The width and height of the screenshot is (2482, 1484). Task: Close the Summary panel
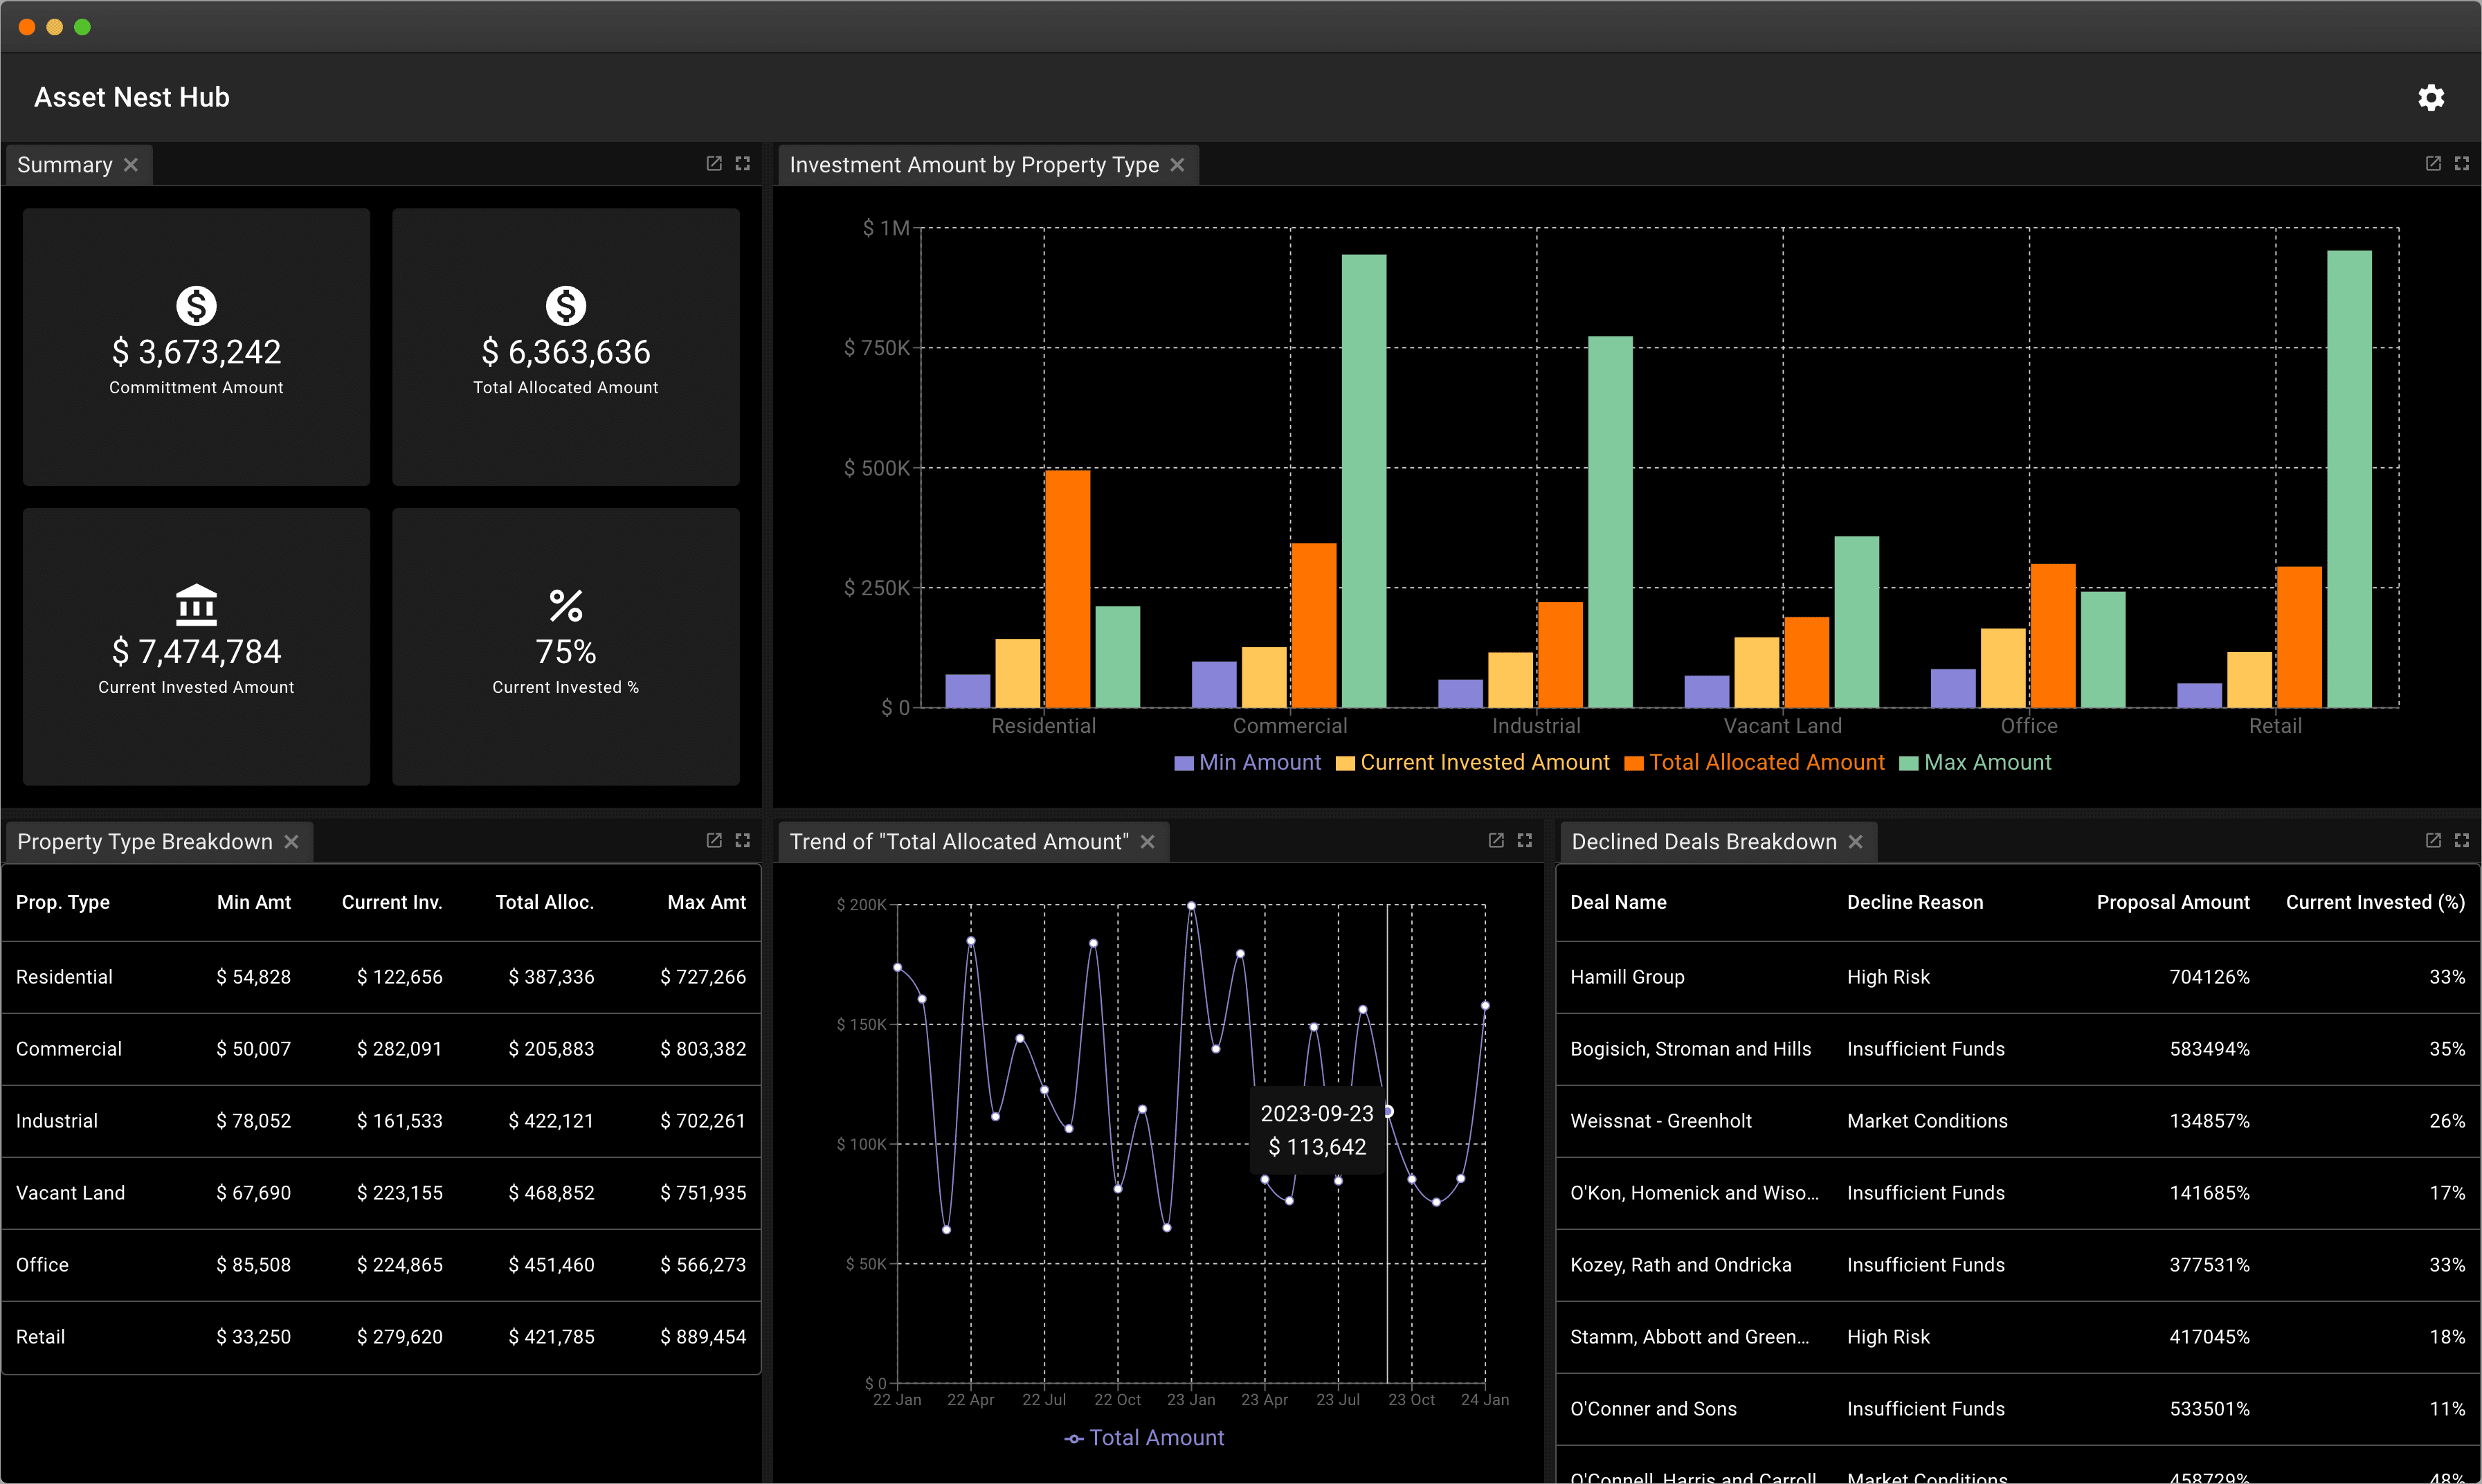131,164
